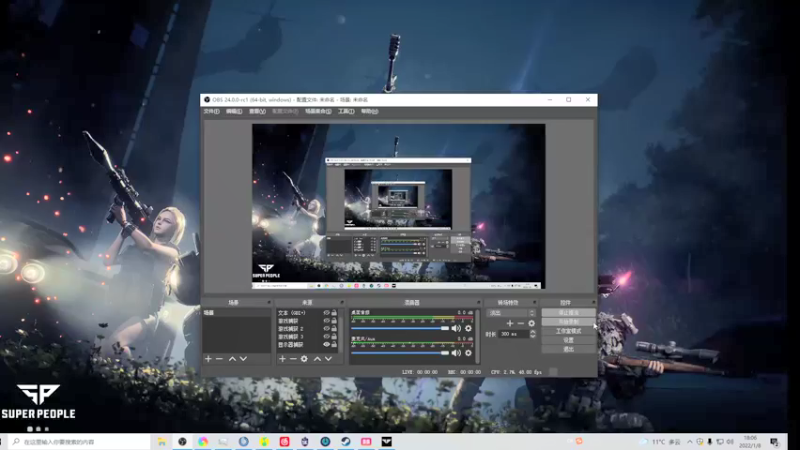The height and width of the screenshot is (450, 800).
Task: Click the mixer panel vertical scrollbar
Action: 477,336
